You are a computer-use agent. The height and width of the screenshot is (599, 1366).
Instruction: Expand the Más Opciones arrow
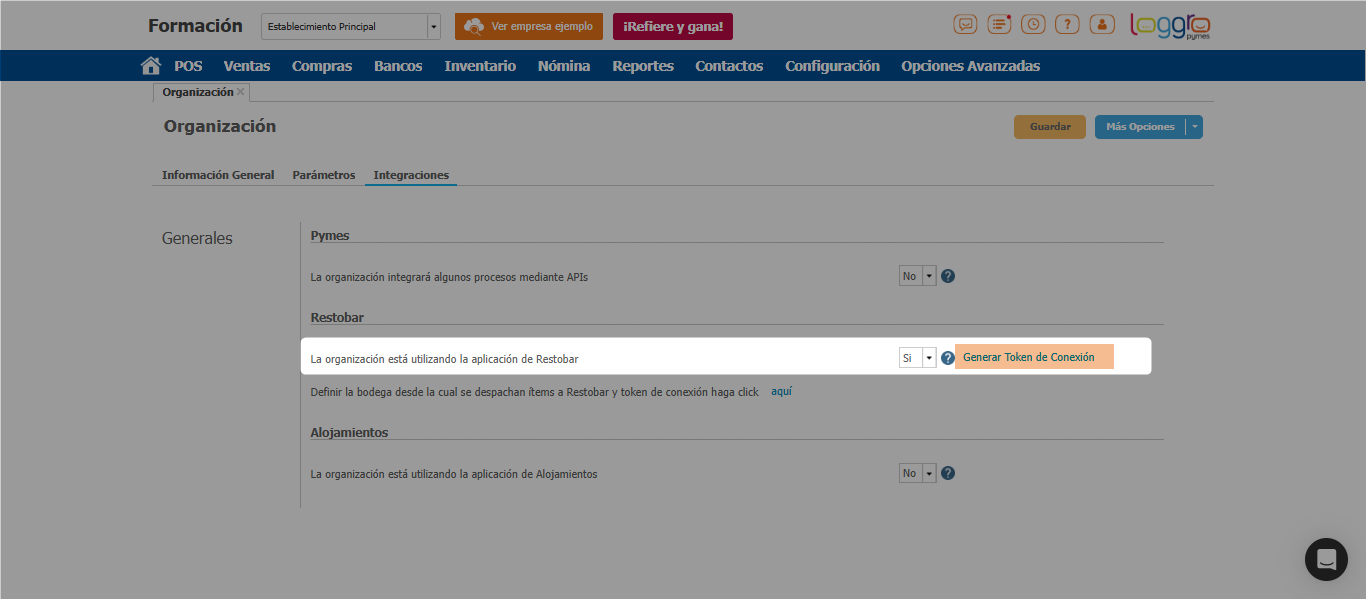click(1194, 127)
